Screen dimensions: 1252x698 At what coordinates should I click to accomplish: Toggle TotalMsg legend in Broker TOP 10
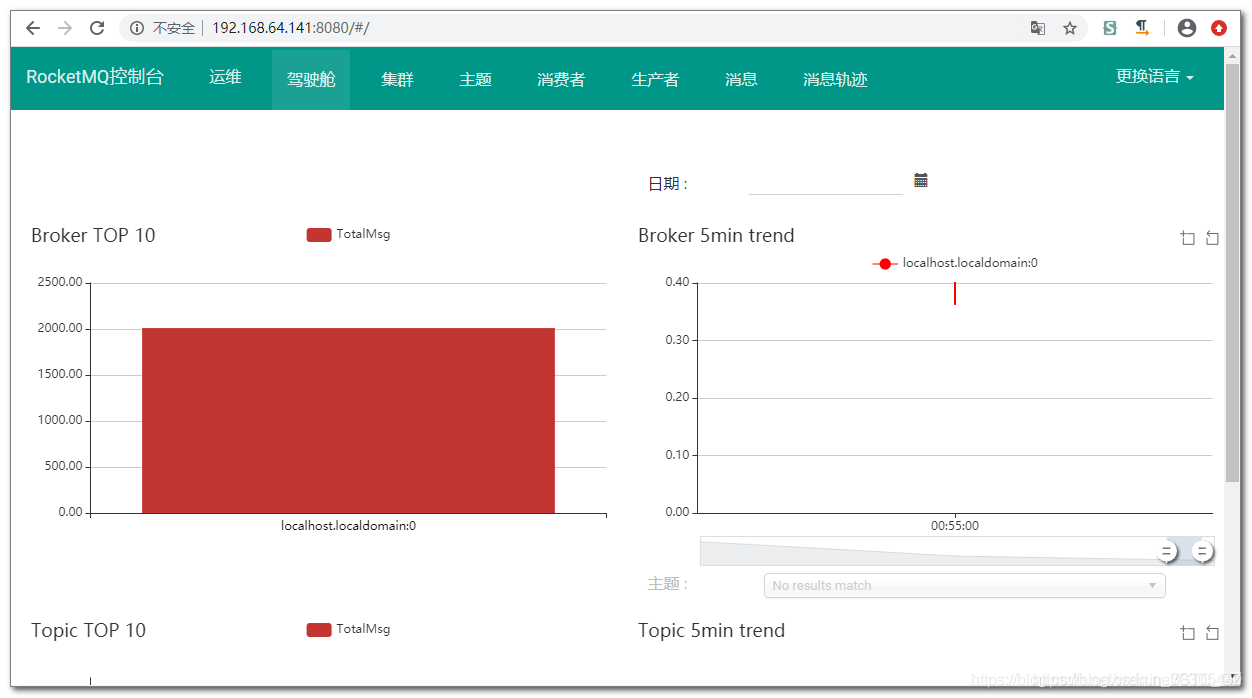[x=348, y=234]
